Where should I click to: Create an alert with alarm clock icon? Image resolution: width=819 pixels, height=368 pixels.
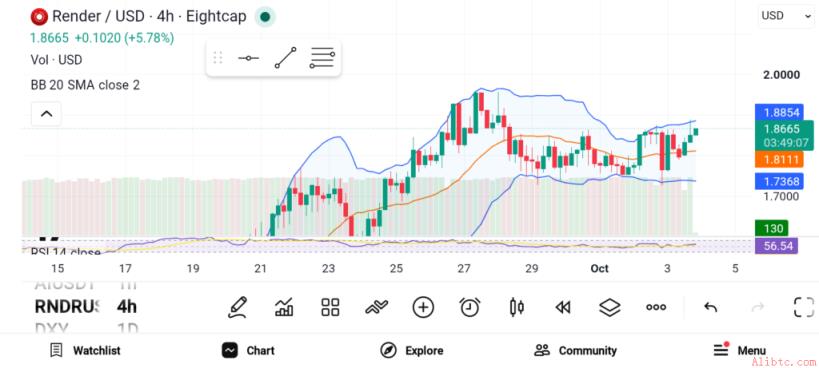[x=470, y=307]
